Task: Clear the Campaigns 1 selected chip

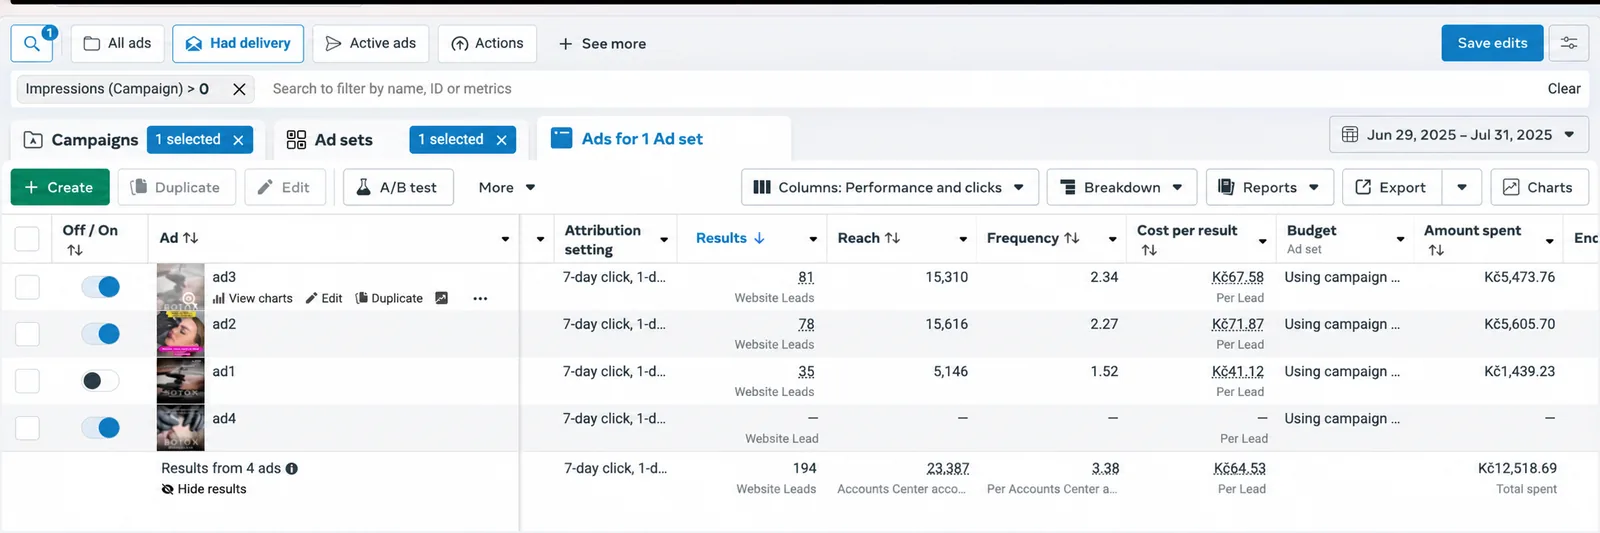Action: (x=238, y=140)
